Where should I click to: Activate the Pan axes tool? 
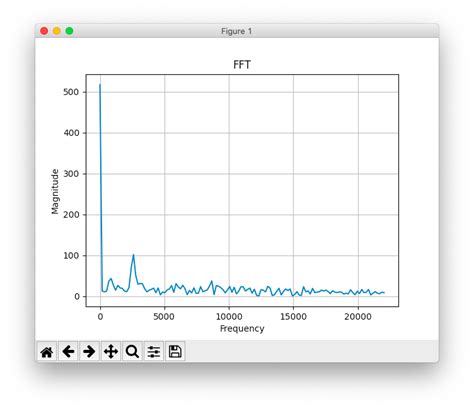pyautogui.click(x=111, y=351)
